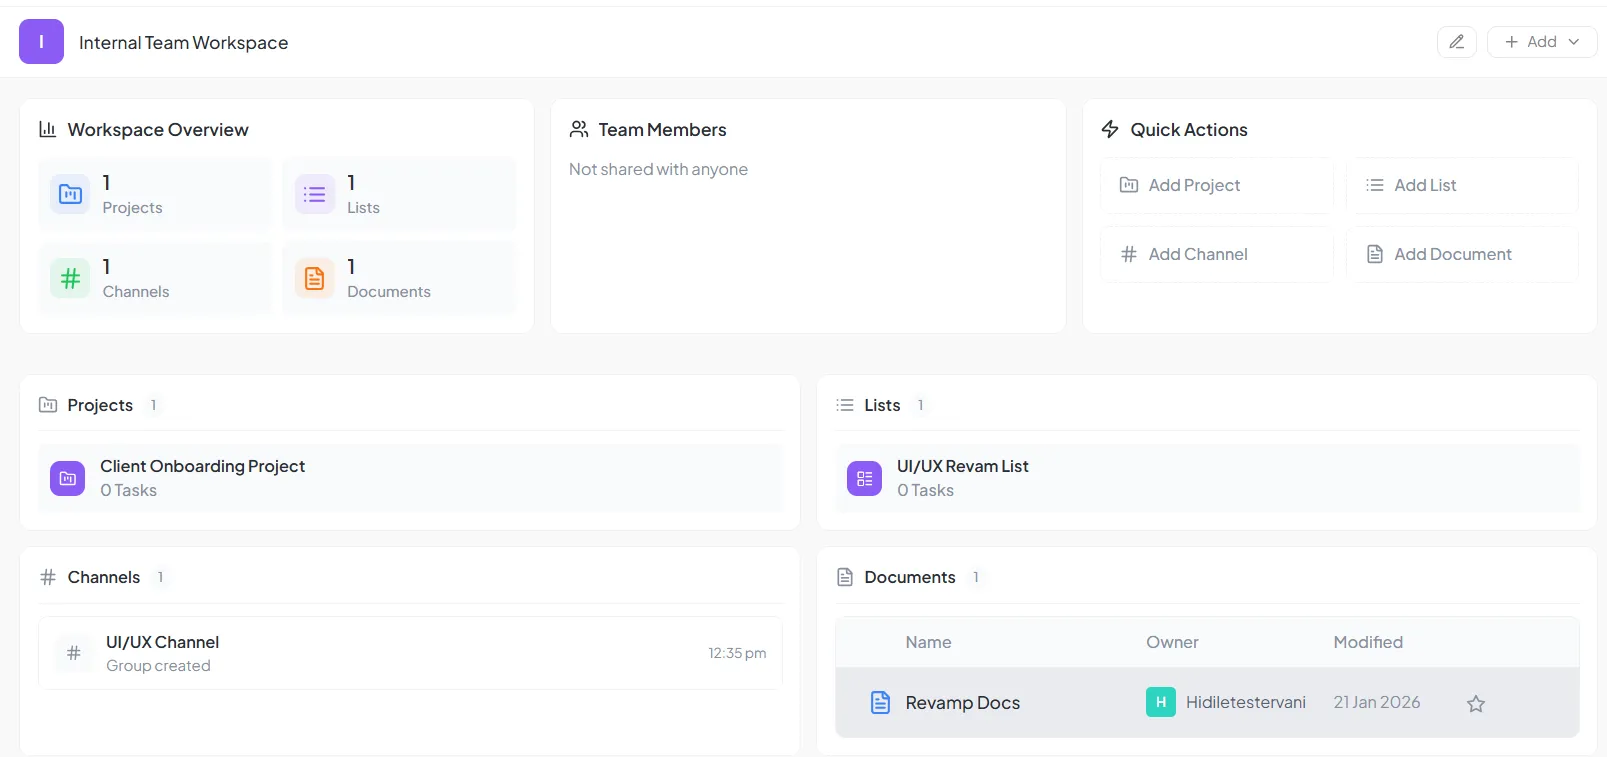The height and width of the screenshot is (757, 1607).
Task: Open the UI/UX Revam List
Action: click(962, 467)
